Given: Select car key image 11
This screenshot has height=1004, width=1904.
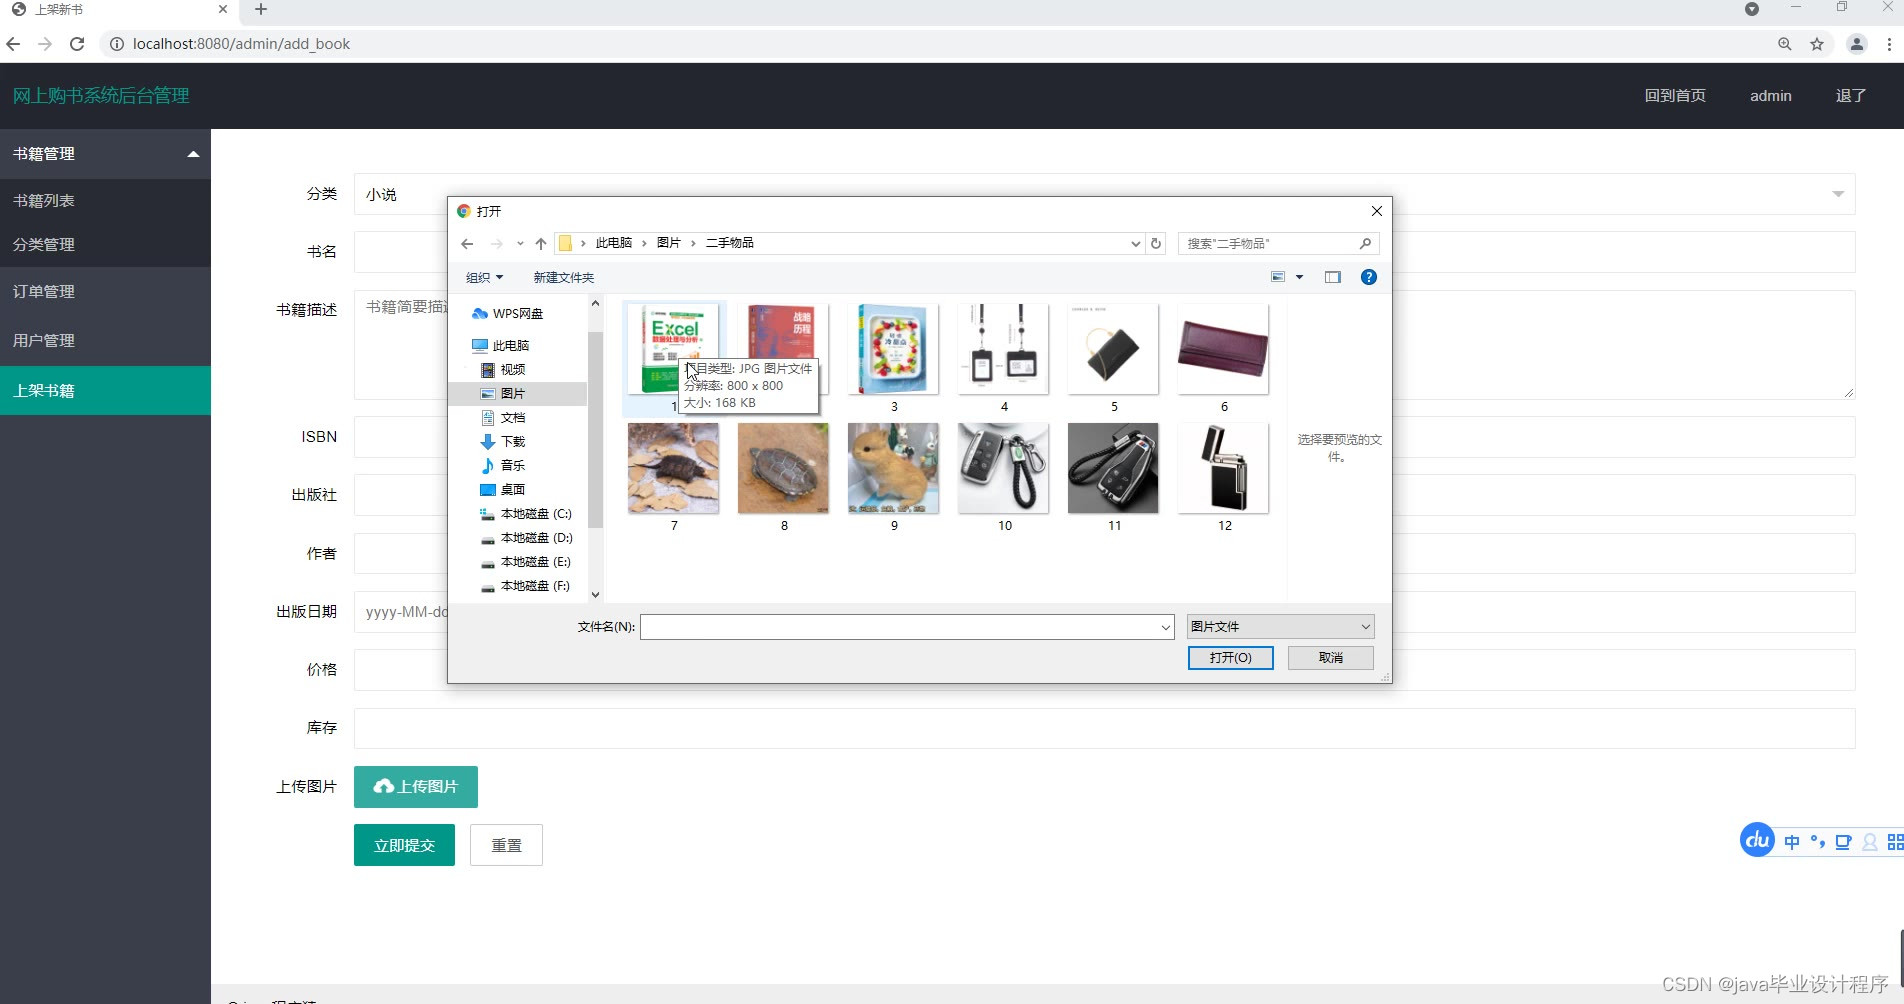Looking at the screenshot, I should [1113, 468].
